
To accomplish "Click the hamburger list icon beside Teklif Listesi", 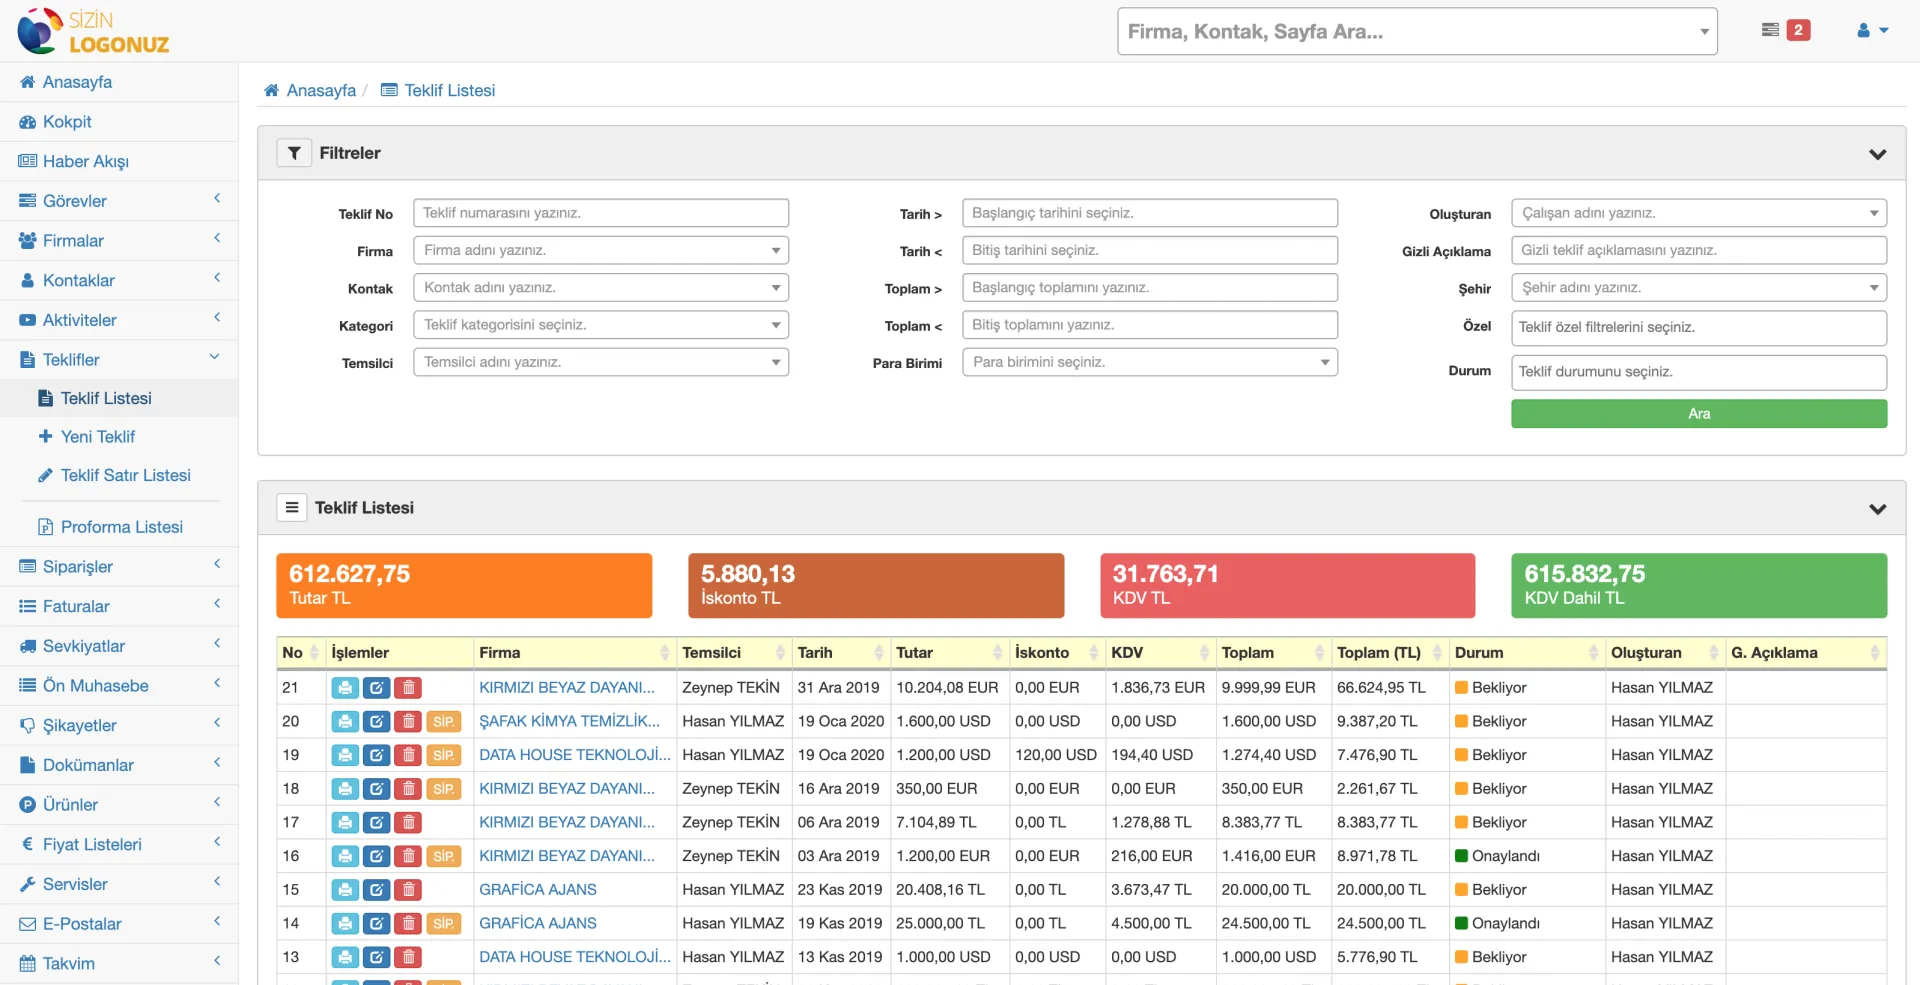I will (292, 508).
